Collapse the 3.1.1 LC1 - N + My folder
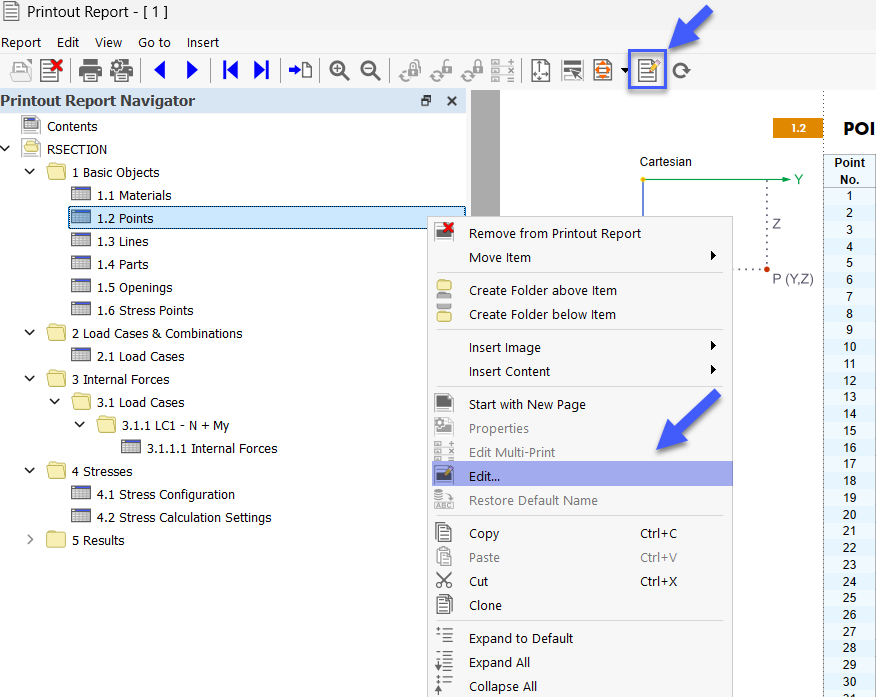The width and height of the screenshot is (876, 697). tap(80, 424)
